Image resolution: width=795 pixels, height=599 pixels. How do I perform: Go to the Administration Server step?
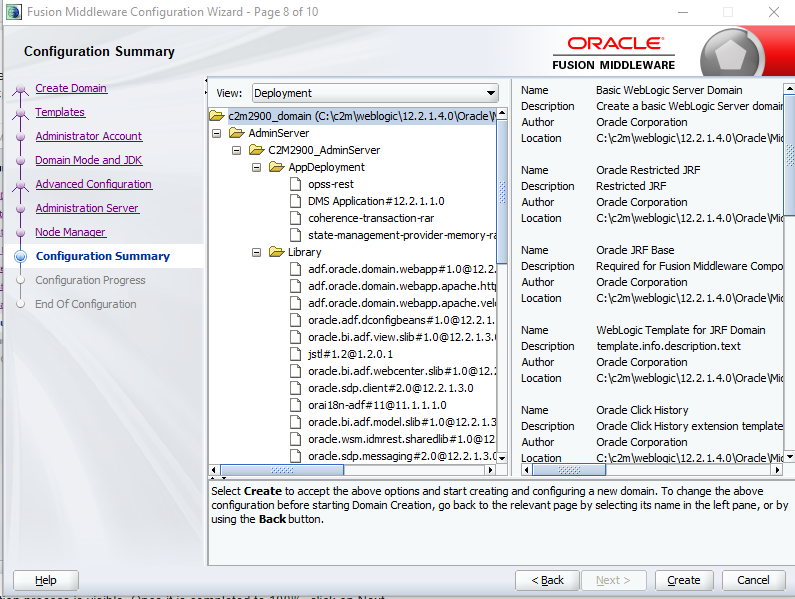pyautogui.click(x=87, y=208)
